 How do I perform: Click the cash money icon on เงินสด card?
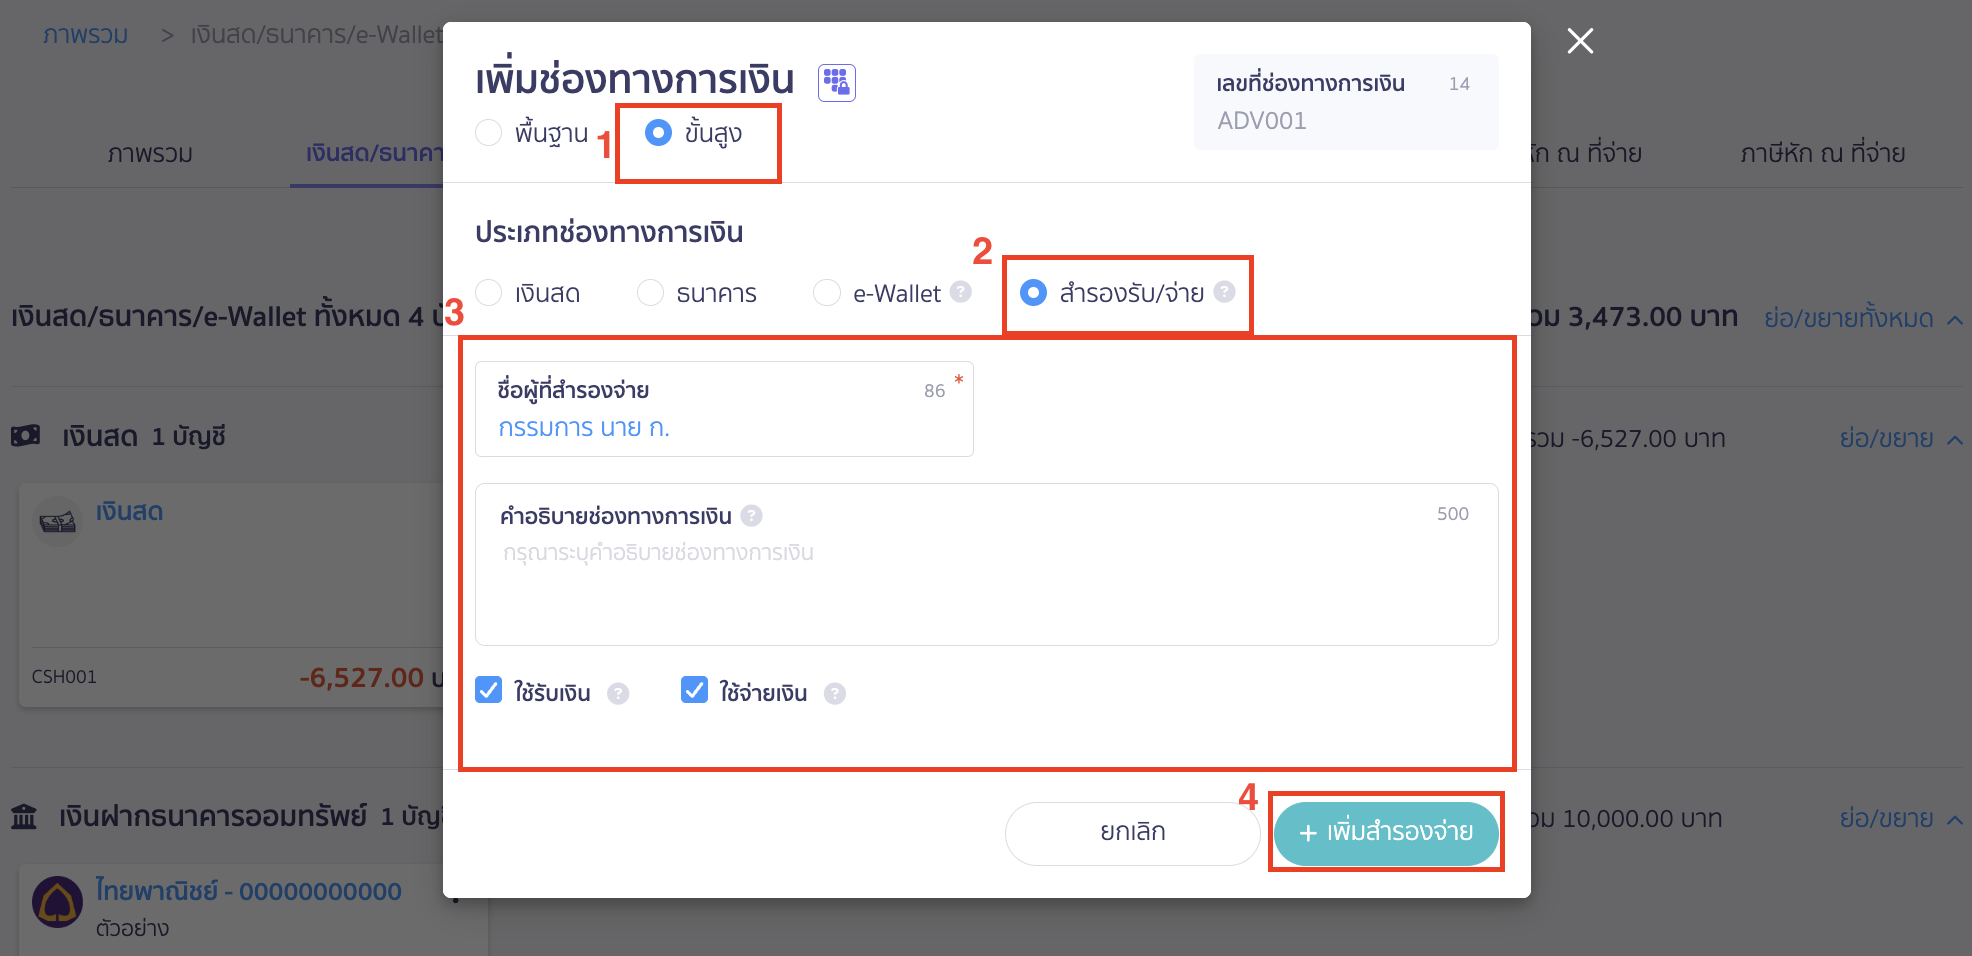58,520
